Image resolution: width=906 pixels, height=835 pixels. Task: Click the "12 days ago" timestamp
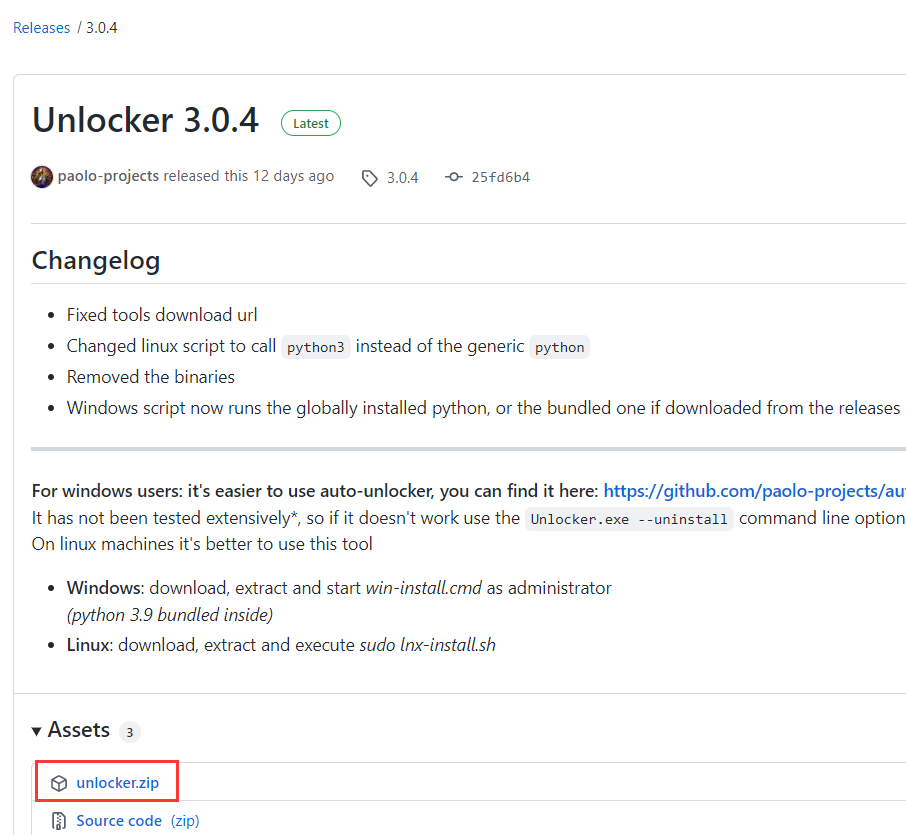293,176
